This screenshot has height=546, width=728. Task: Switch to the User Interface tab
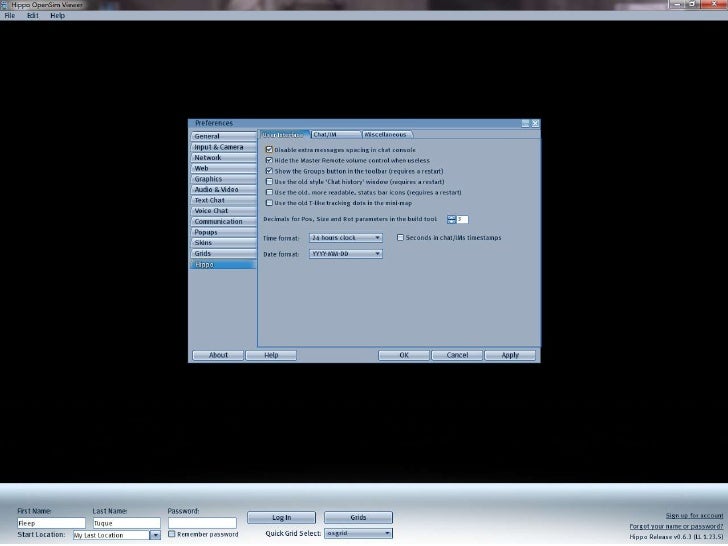(284, 134)
